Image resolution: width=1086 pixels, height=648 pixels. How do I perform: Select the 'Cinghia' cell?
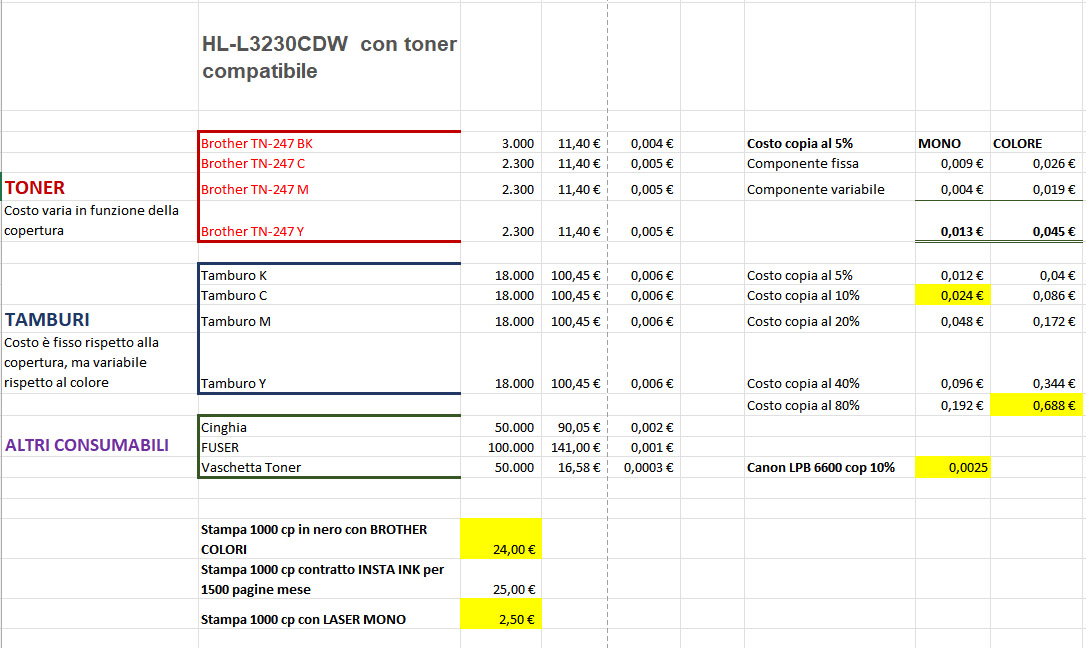click(x=329, y=427)
